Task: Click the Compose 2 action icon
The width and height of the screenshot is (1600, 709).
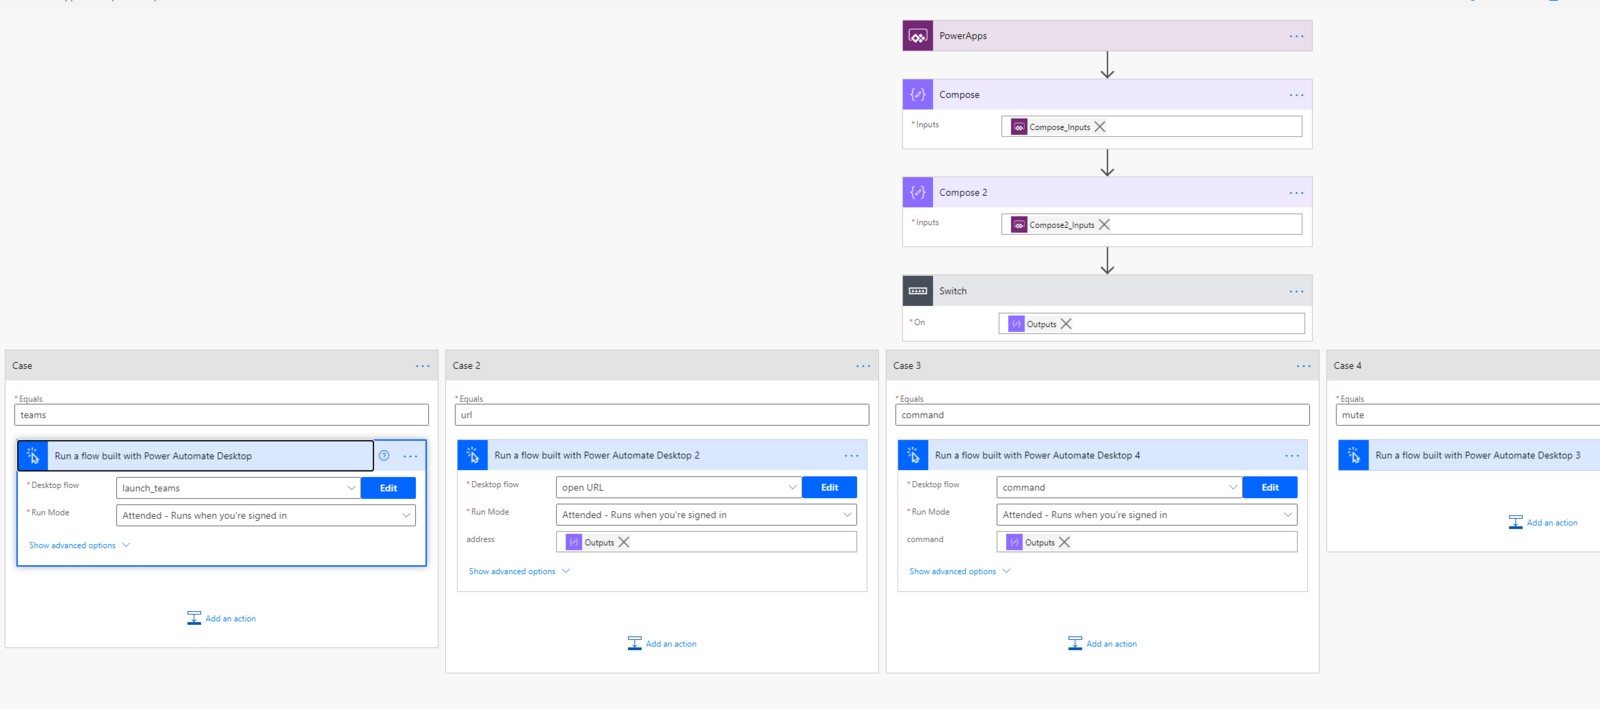Action: pyautogui.click(x=918, y=192)
